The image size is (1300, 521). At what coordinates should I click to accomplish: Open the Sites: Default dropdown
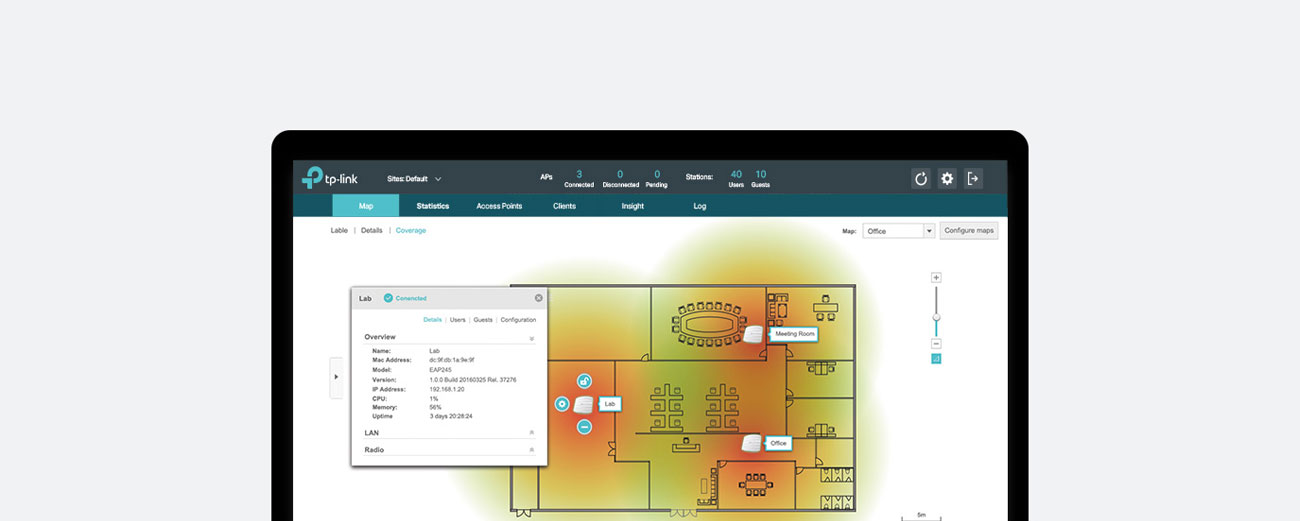[414, 179]
